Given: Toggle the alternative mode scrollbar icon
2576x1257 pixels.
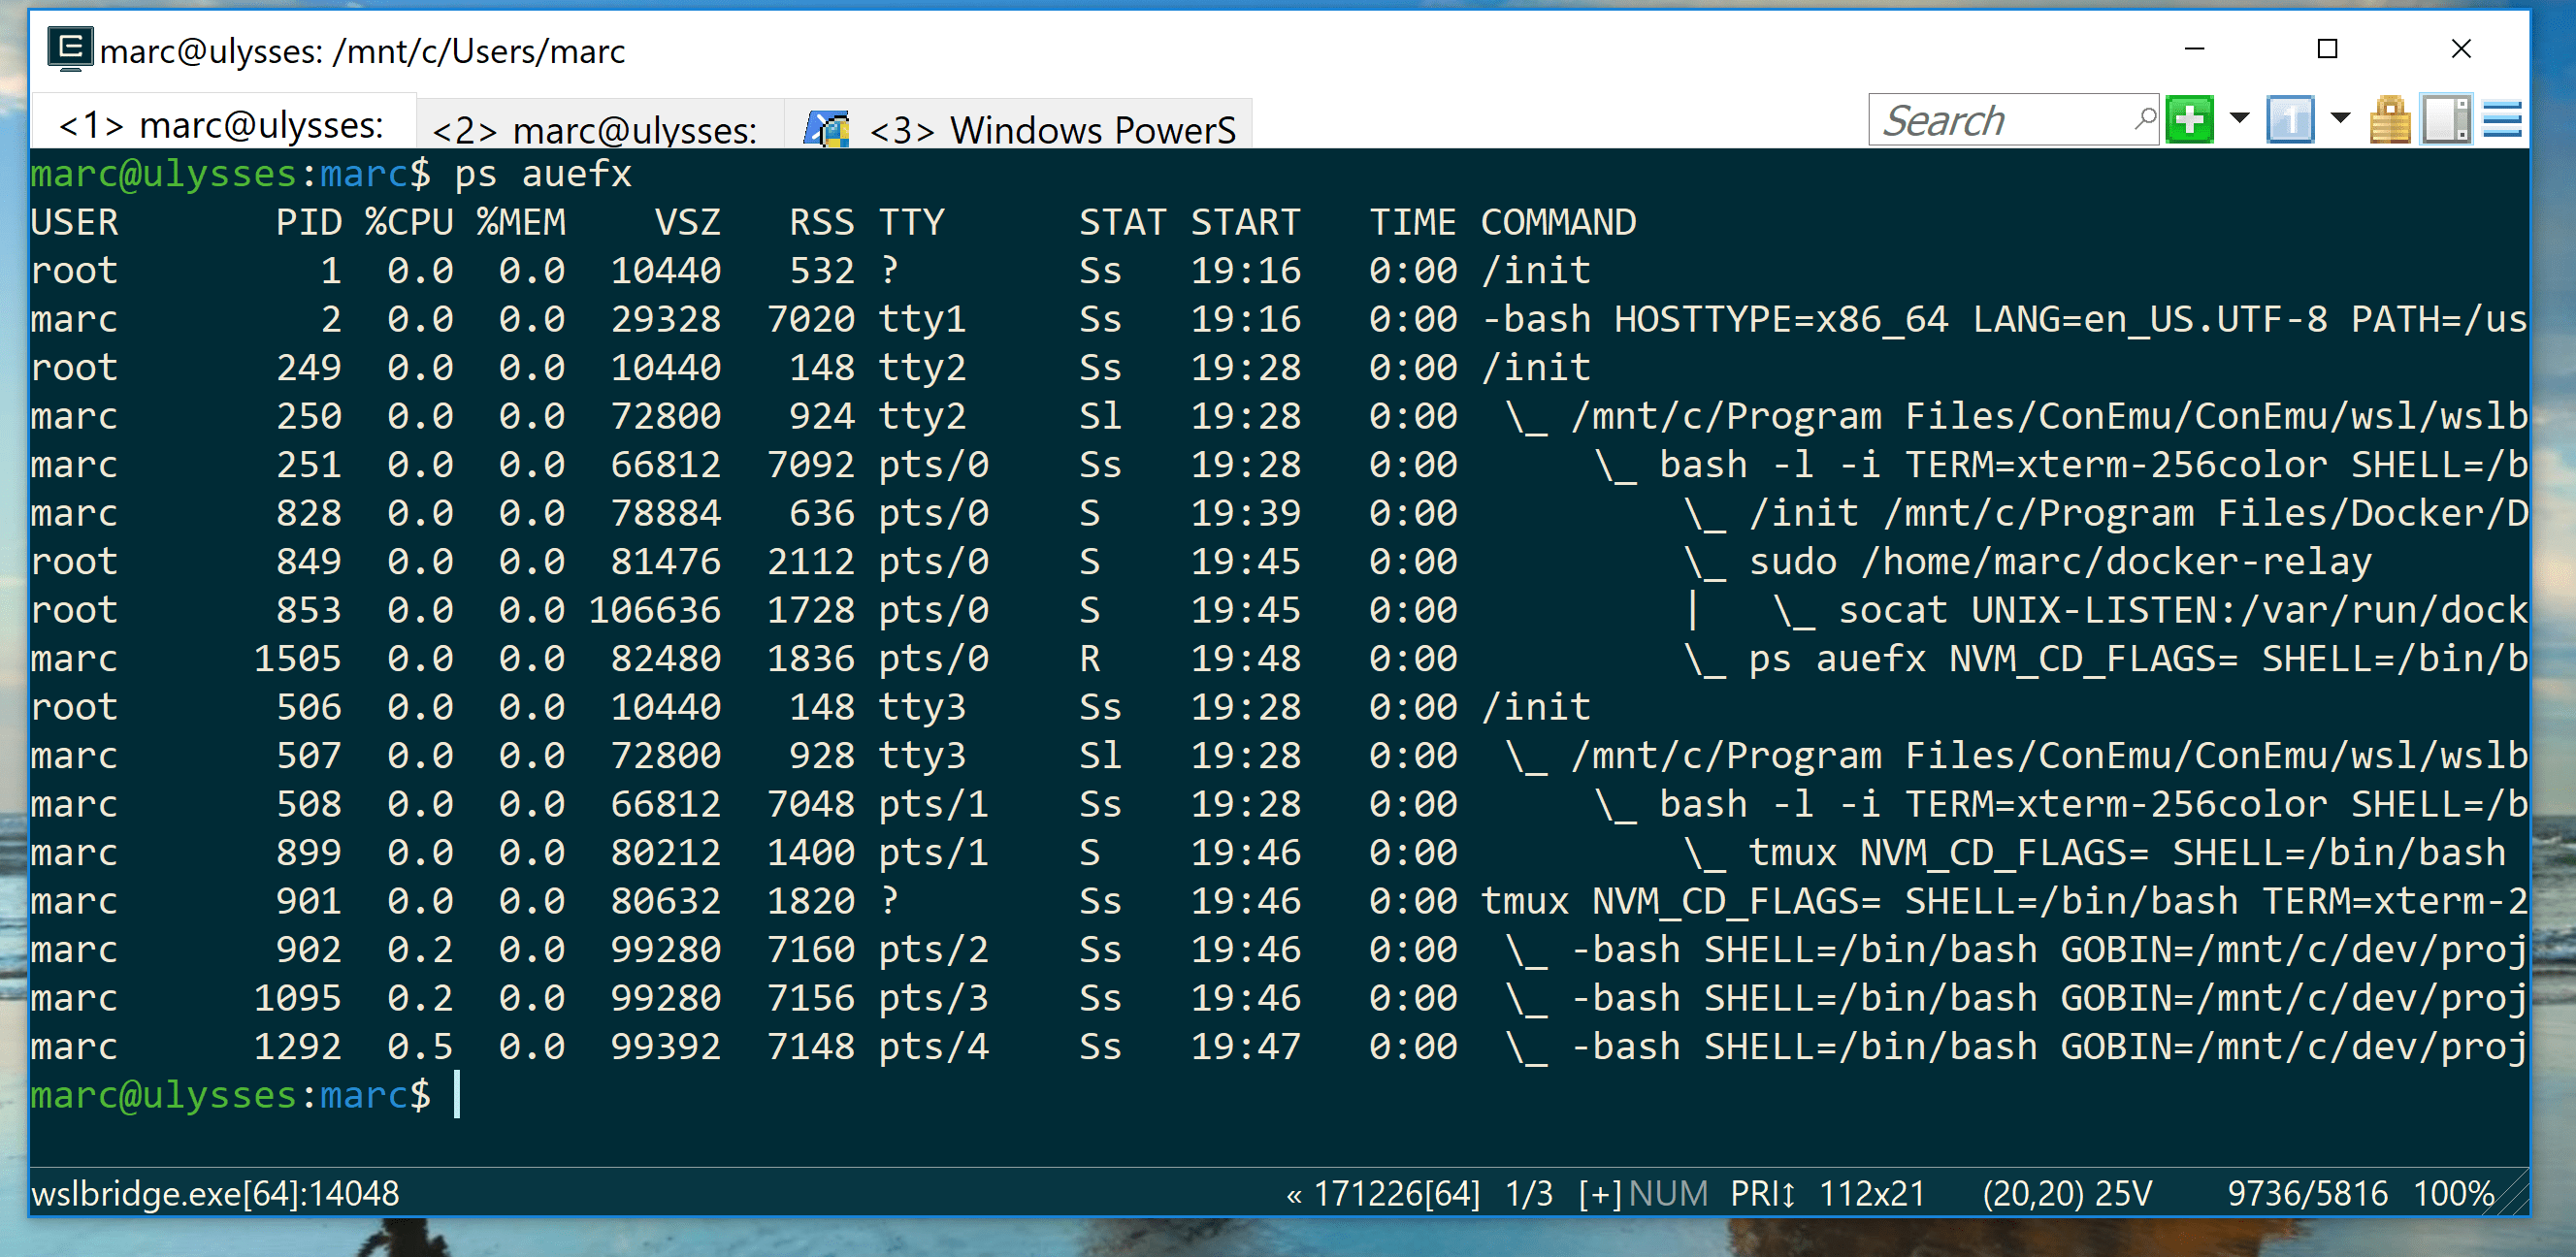Looking at the screenshot, I should click(x=2445, y=121).
